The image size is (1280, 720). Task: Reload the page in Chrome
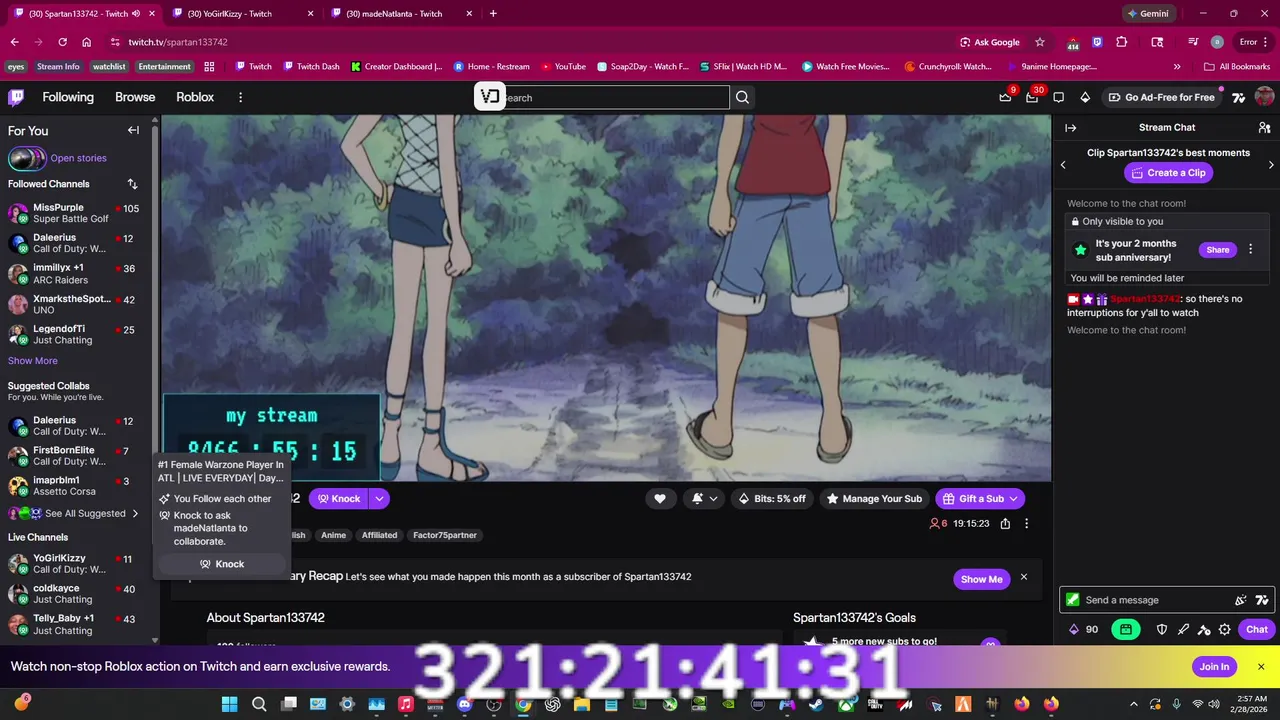click(62, 42)
